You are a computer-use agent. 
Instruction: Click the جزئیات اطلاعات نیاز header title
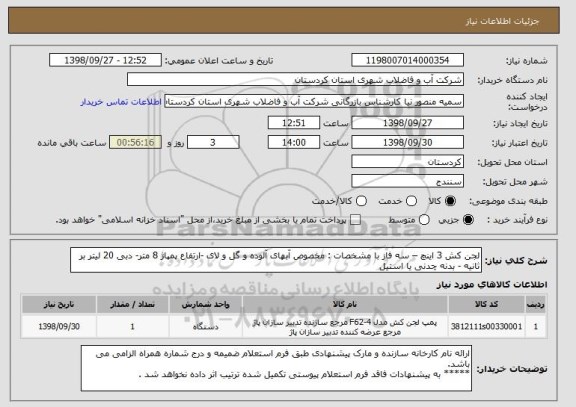tap(502, 21)
